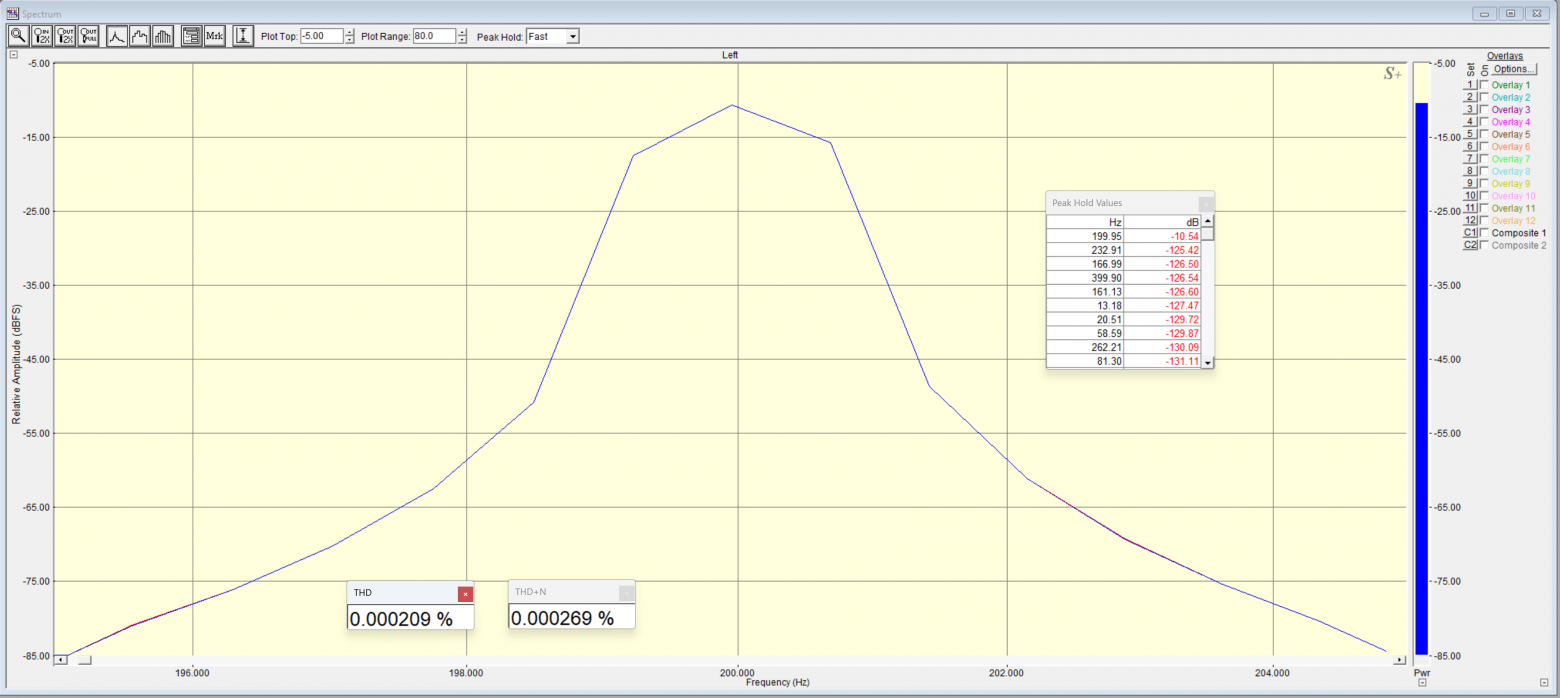Select the magnifier zoom tool

[18, 36]
